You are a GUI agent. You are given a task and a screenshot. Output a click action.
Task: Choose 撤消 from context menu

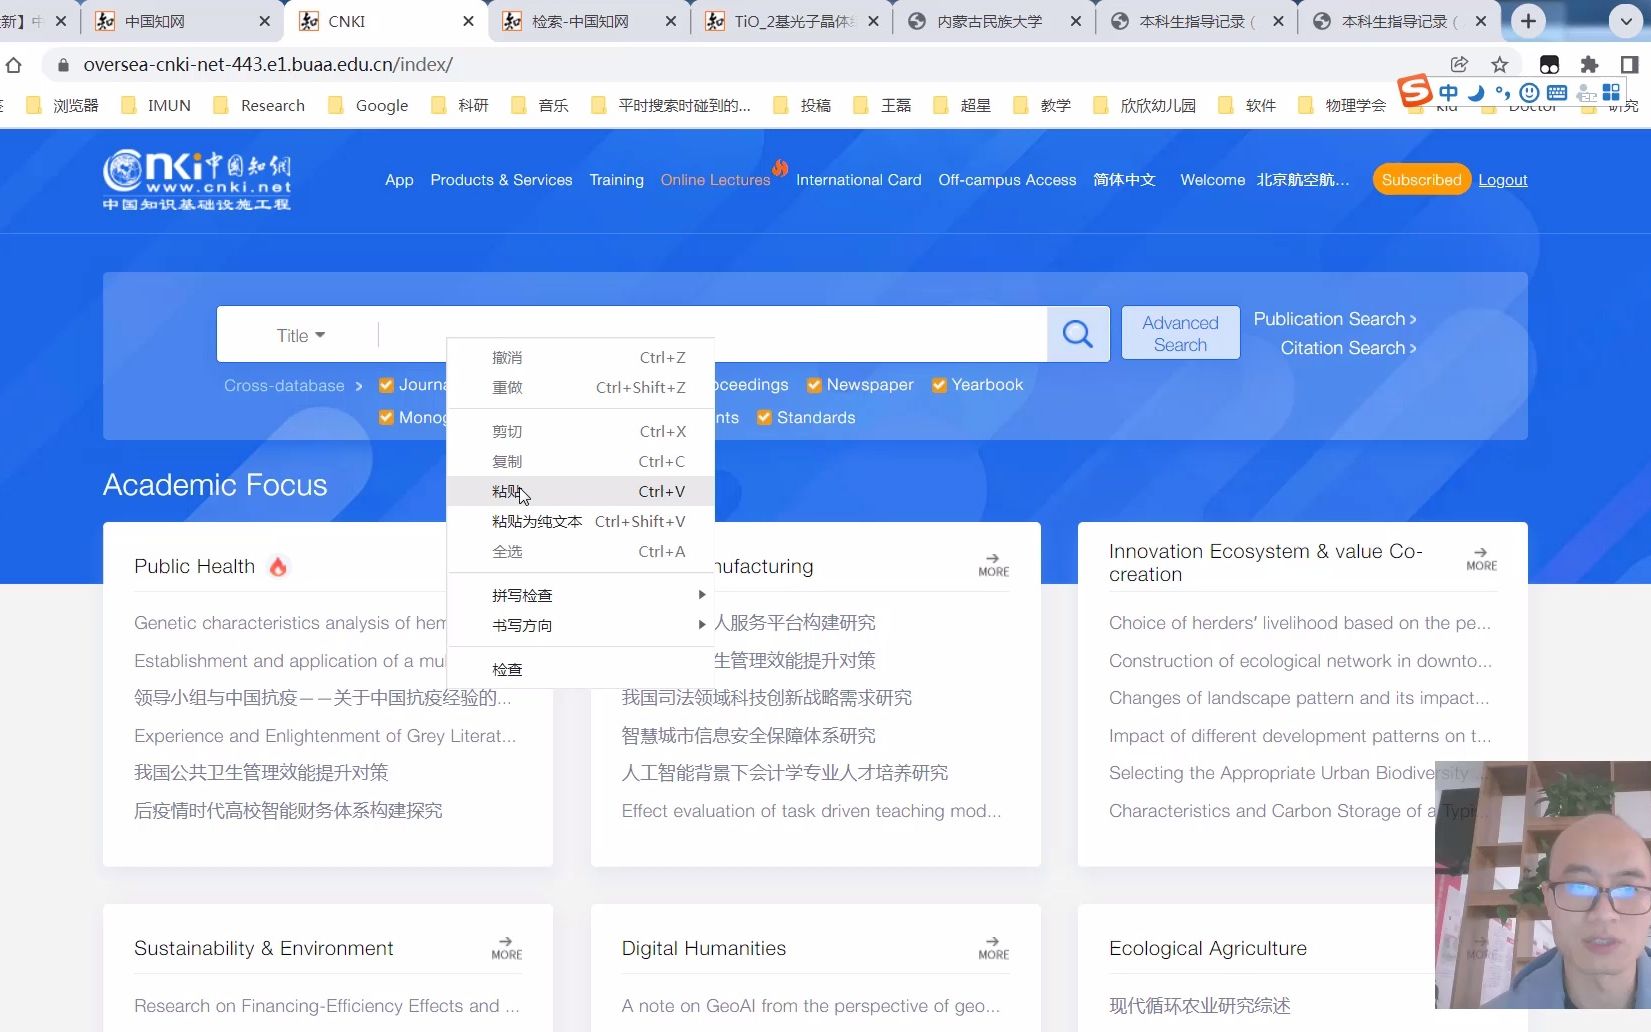[x=580, y=357]
